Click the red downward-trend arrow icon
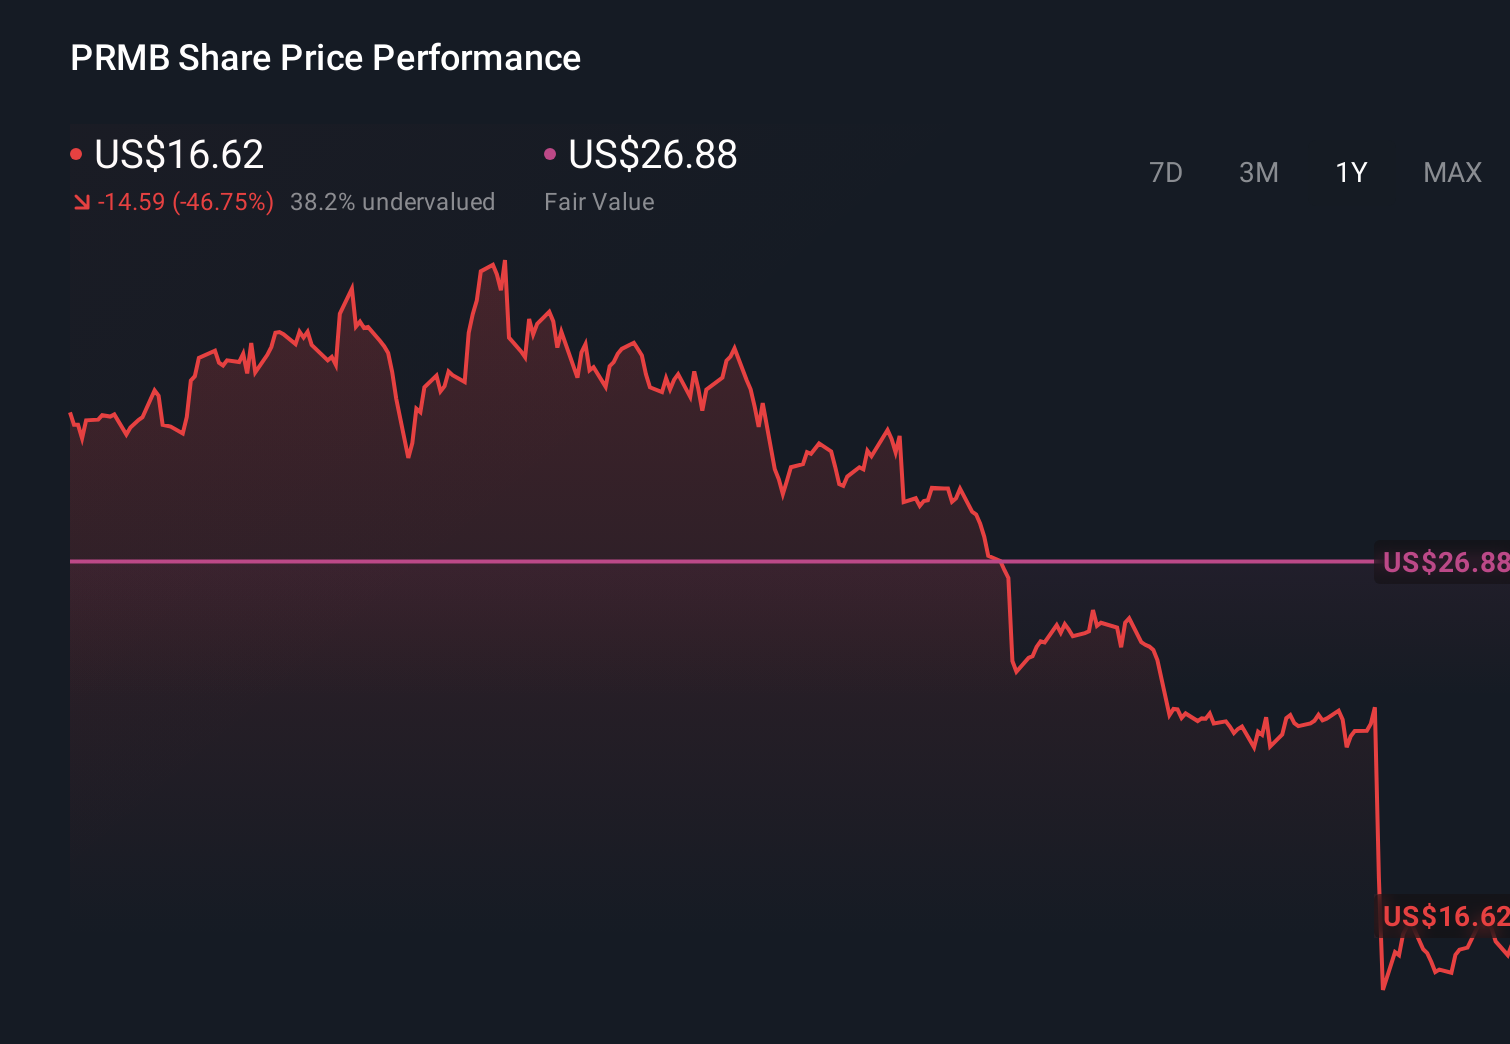1510x1044 pixels. [83, 202]
